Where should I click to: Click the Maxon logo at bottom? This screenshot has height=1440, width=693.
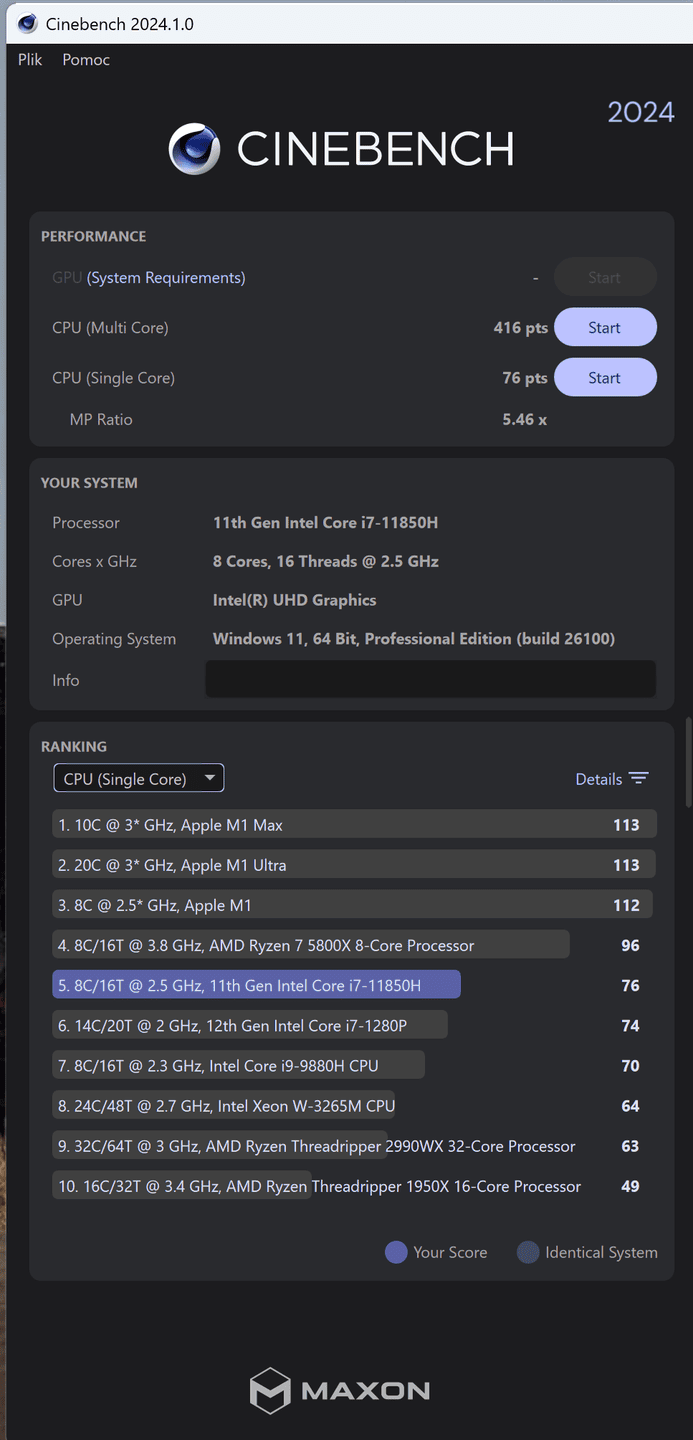(340, 1390)
